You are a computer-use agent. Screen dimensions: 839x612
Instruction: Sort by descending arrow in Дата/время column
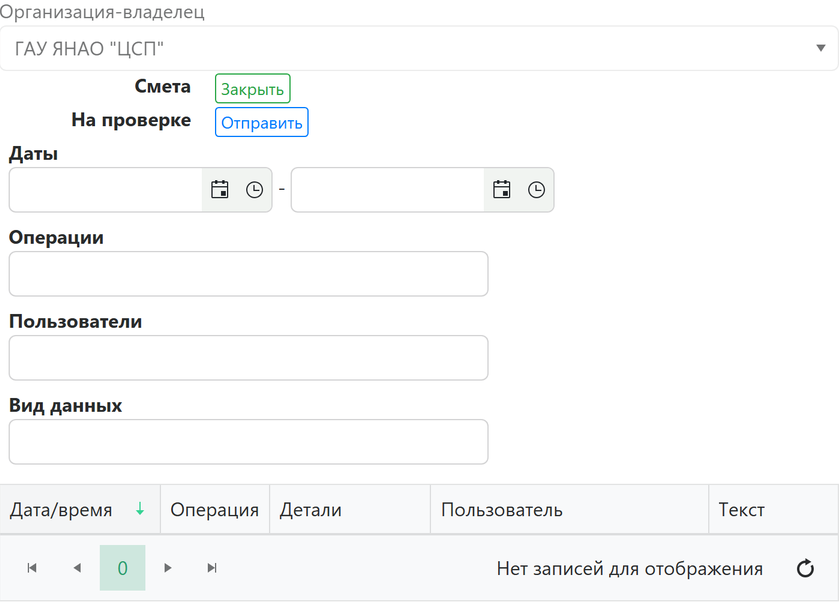pos(140,509)
